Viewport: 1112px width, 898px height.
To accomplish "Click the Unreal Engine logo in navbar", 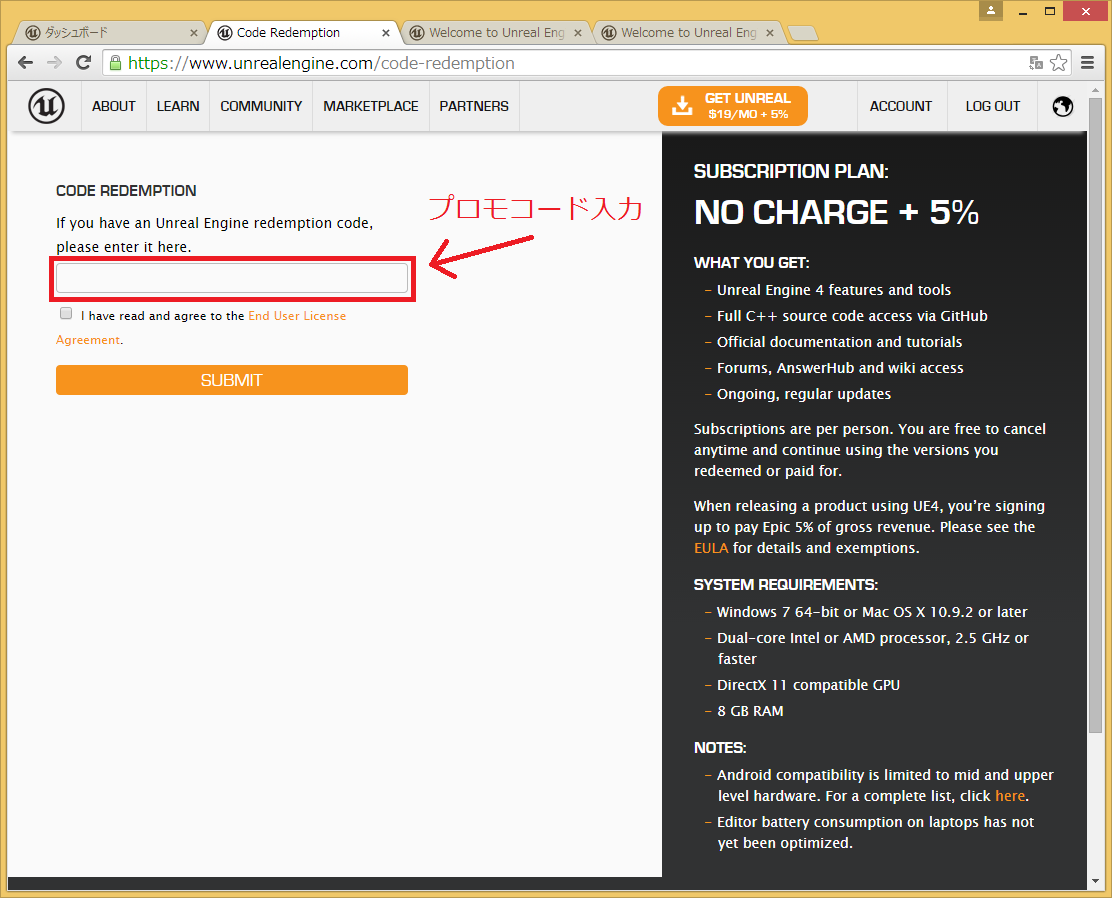I will (46, 106).
